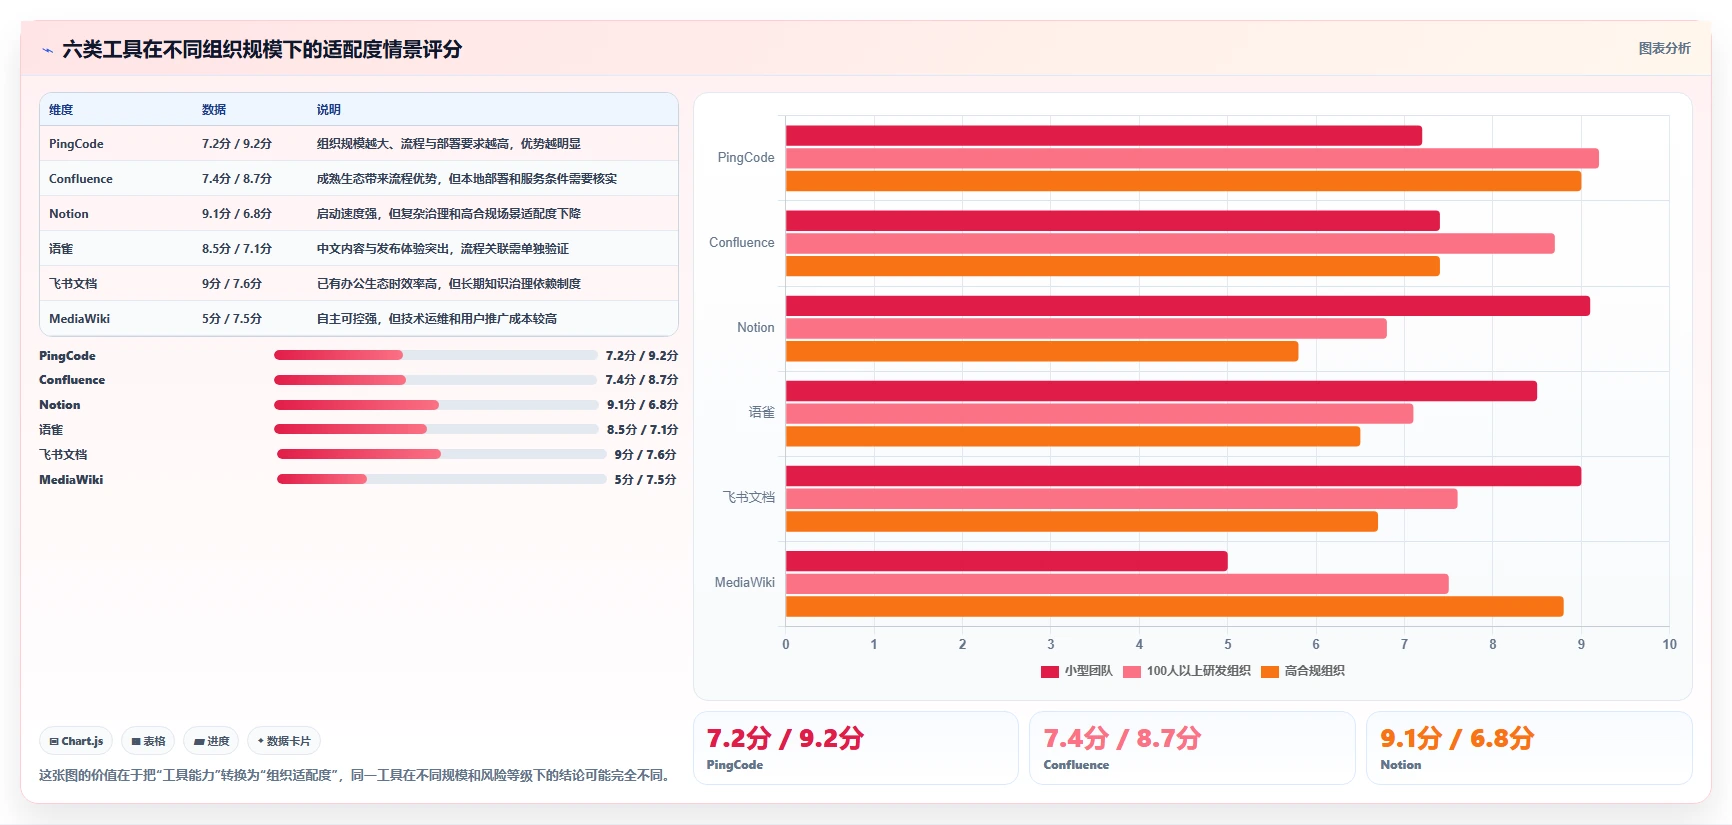1732x825 pixels.
Task: Click 飞书文档's crimson 小型团队 bar
Action: pos(1183,476)
